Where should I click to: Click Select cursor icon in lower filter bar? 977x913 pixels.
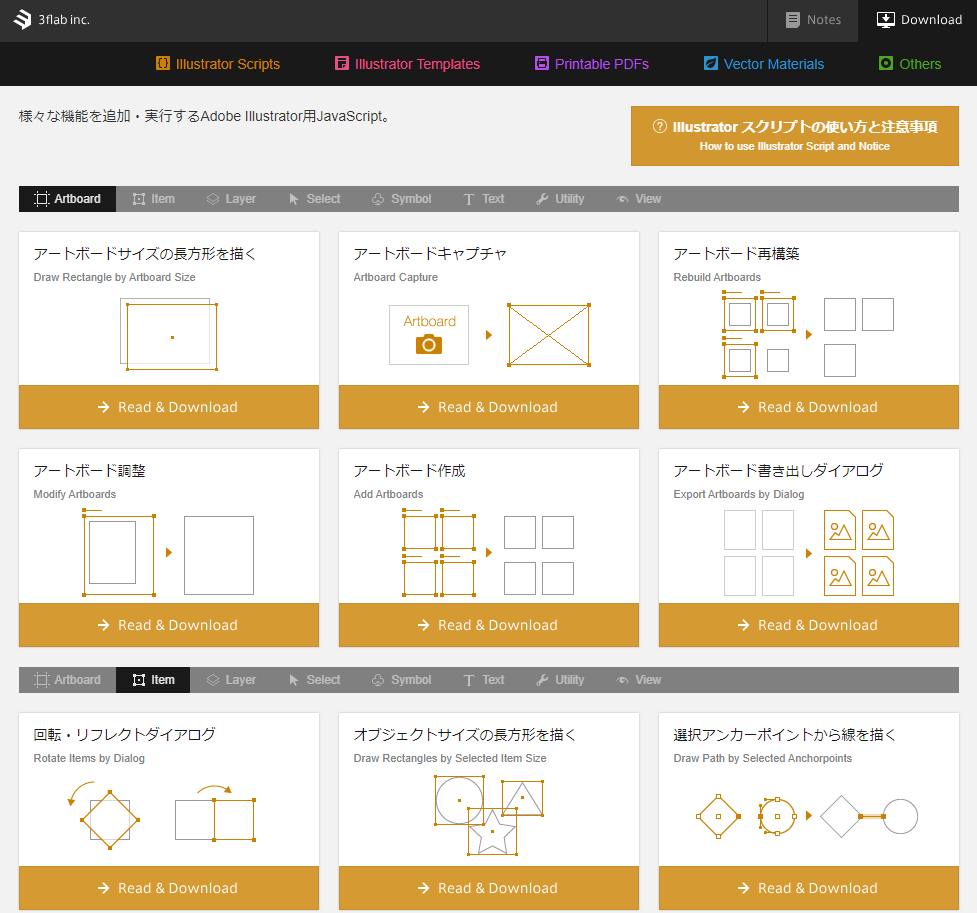tap(294, 680)
